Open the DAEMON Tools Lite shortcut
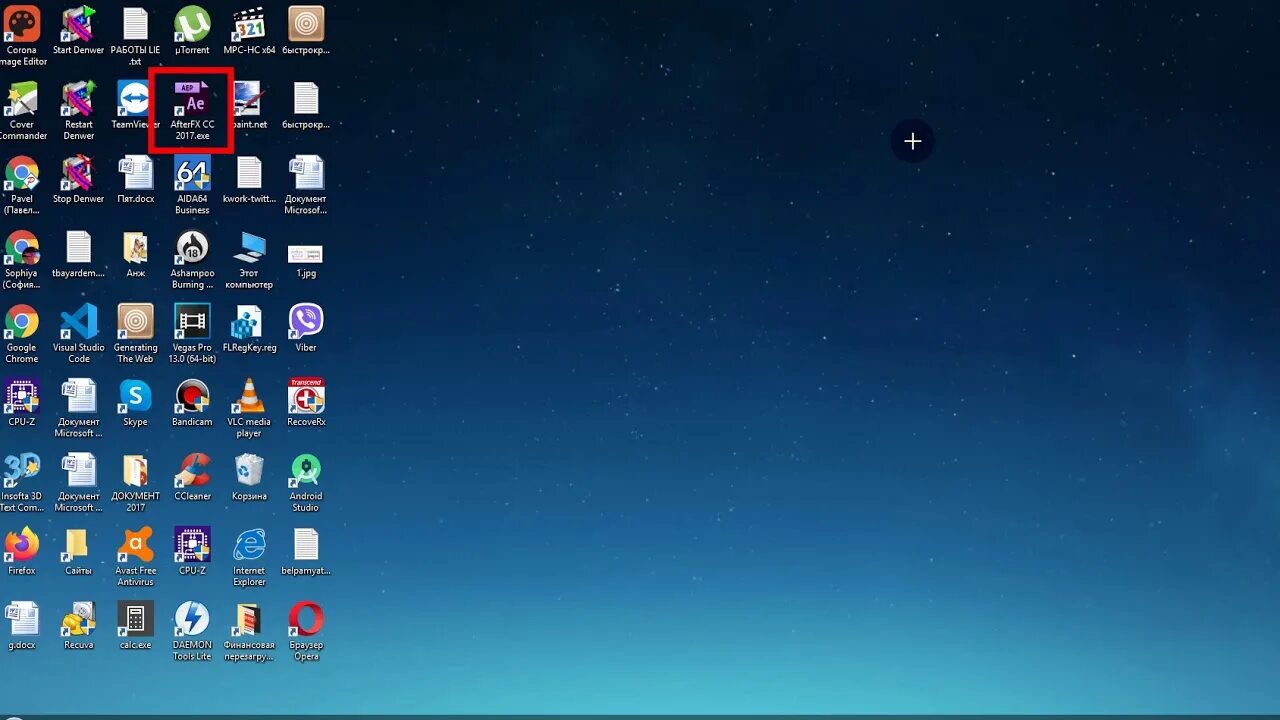This screenshot has height=720, width=1280. click(192, 631)
